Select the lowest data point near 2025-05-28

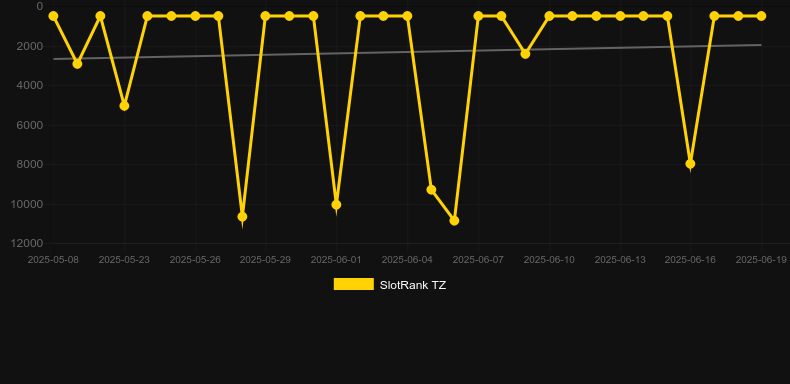242,217
